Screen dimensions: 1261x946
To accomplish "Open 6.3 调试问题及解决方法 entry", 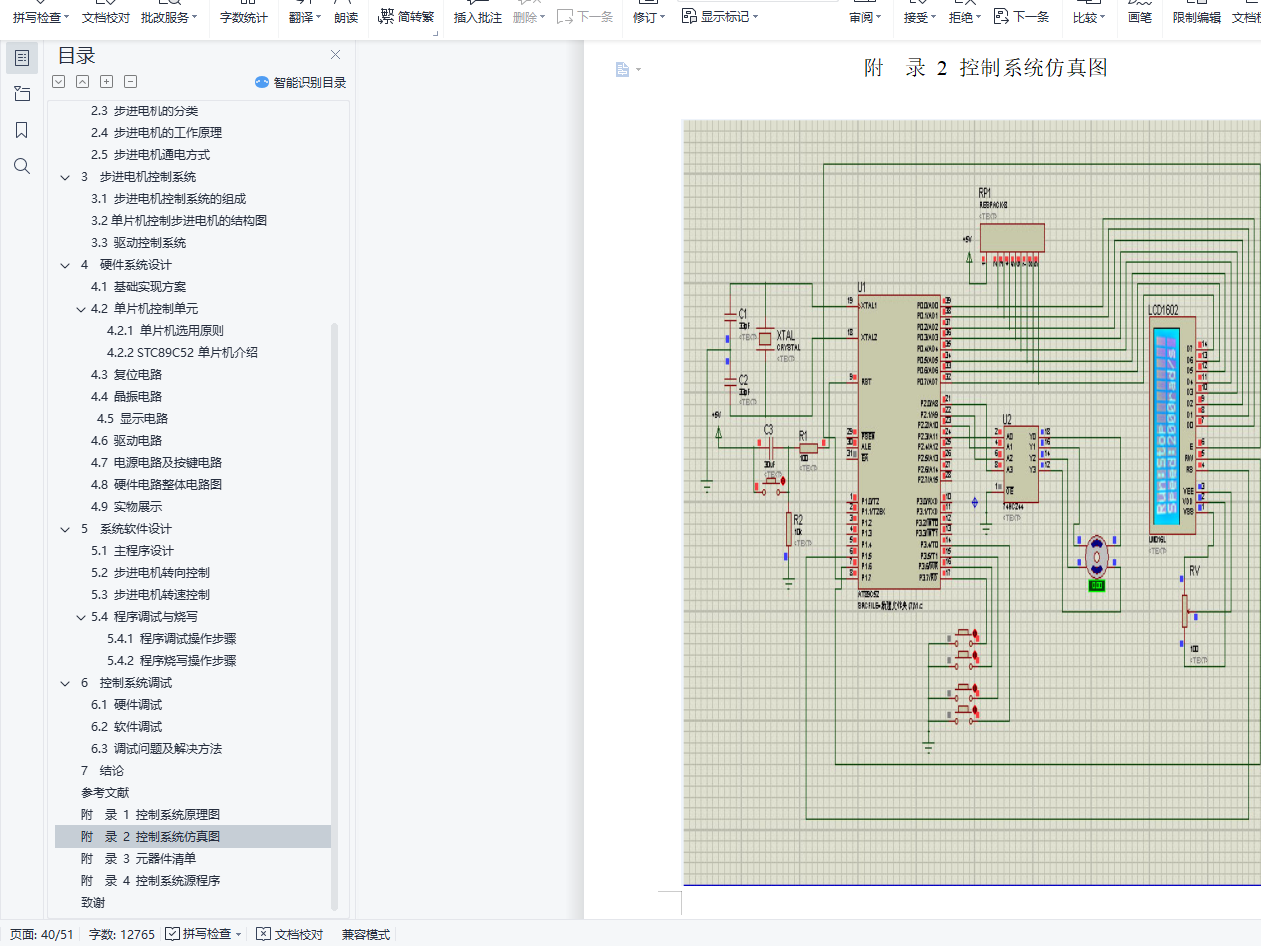I will click(x=156, y=749).
